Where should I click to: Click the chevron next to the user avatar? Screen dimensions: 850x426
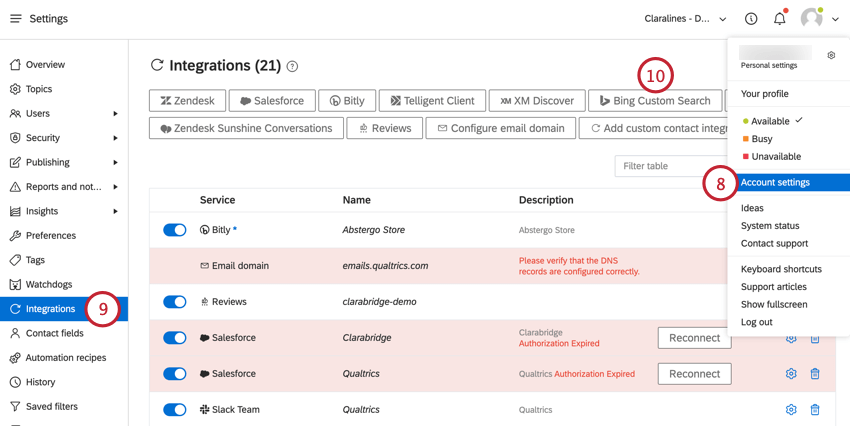(x=835, y=20)
